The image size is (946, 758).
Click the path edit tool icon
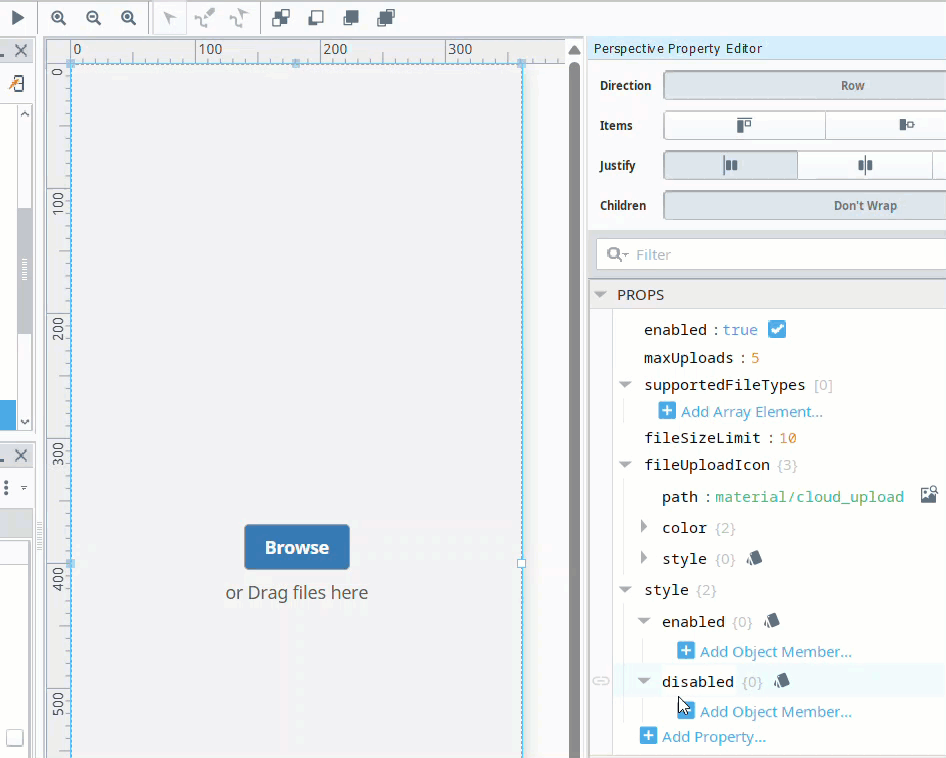coord(240,18)
